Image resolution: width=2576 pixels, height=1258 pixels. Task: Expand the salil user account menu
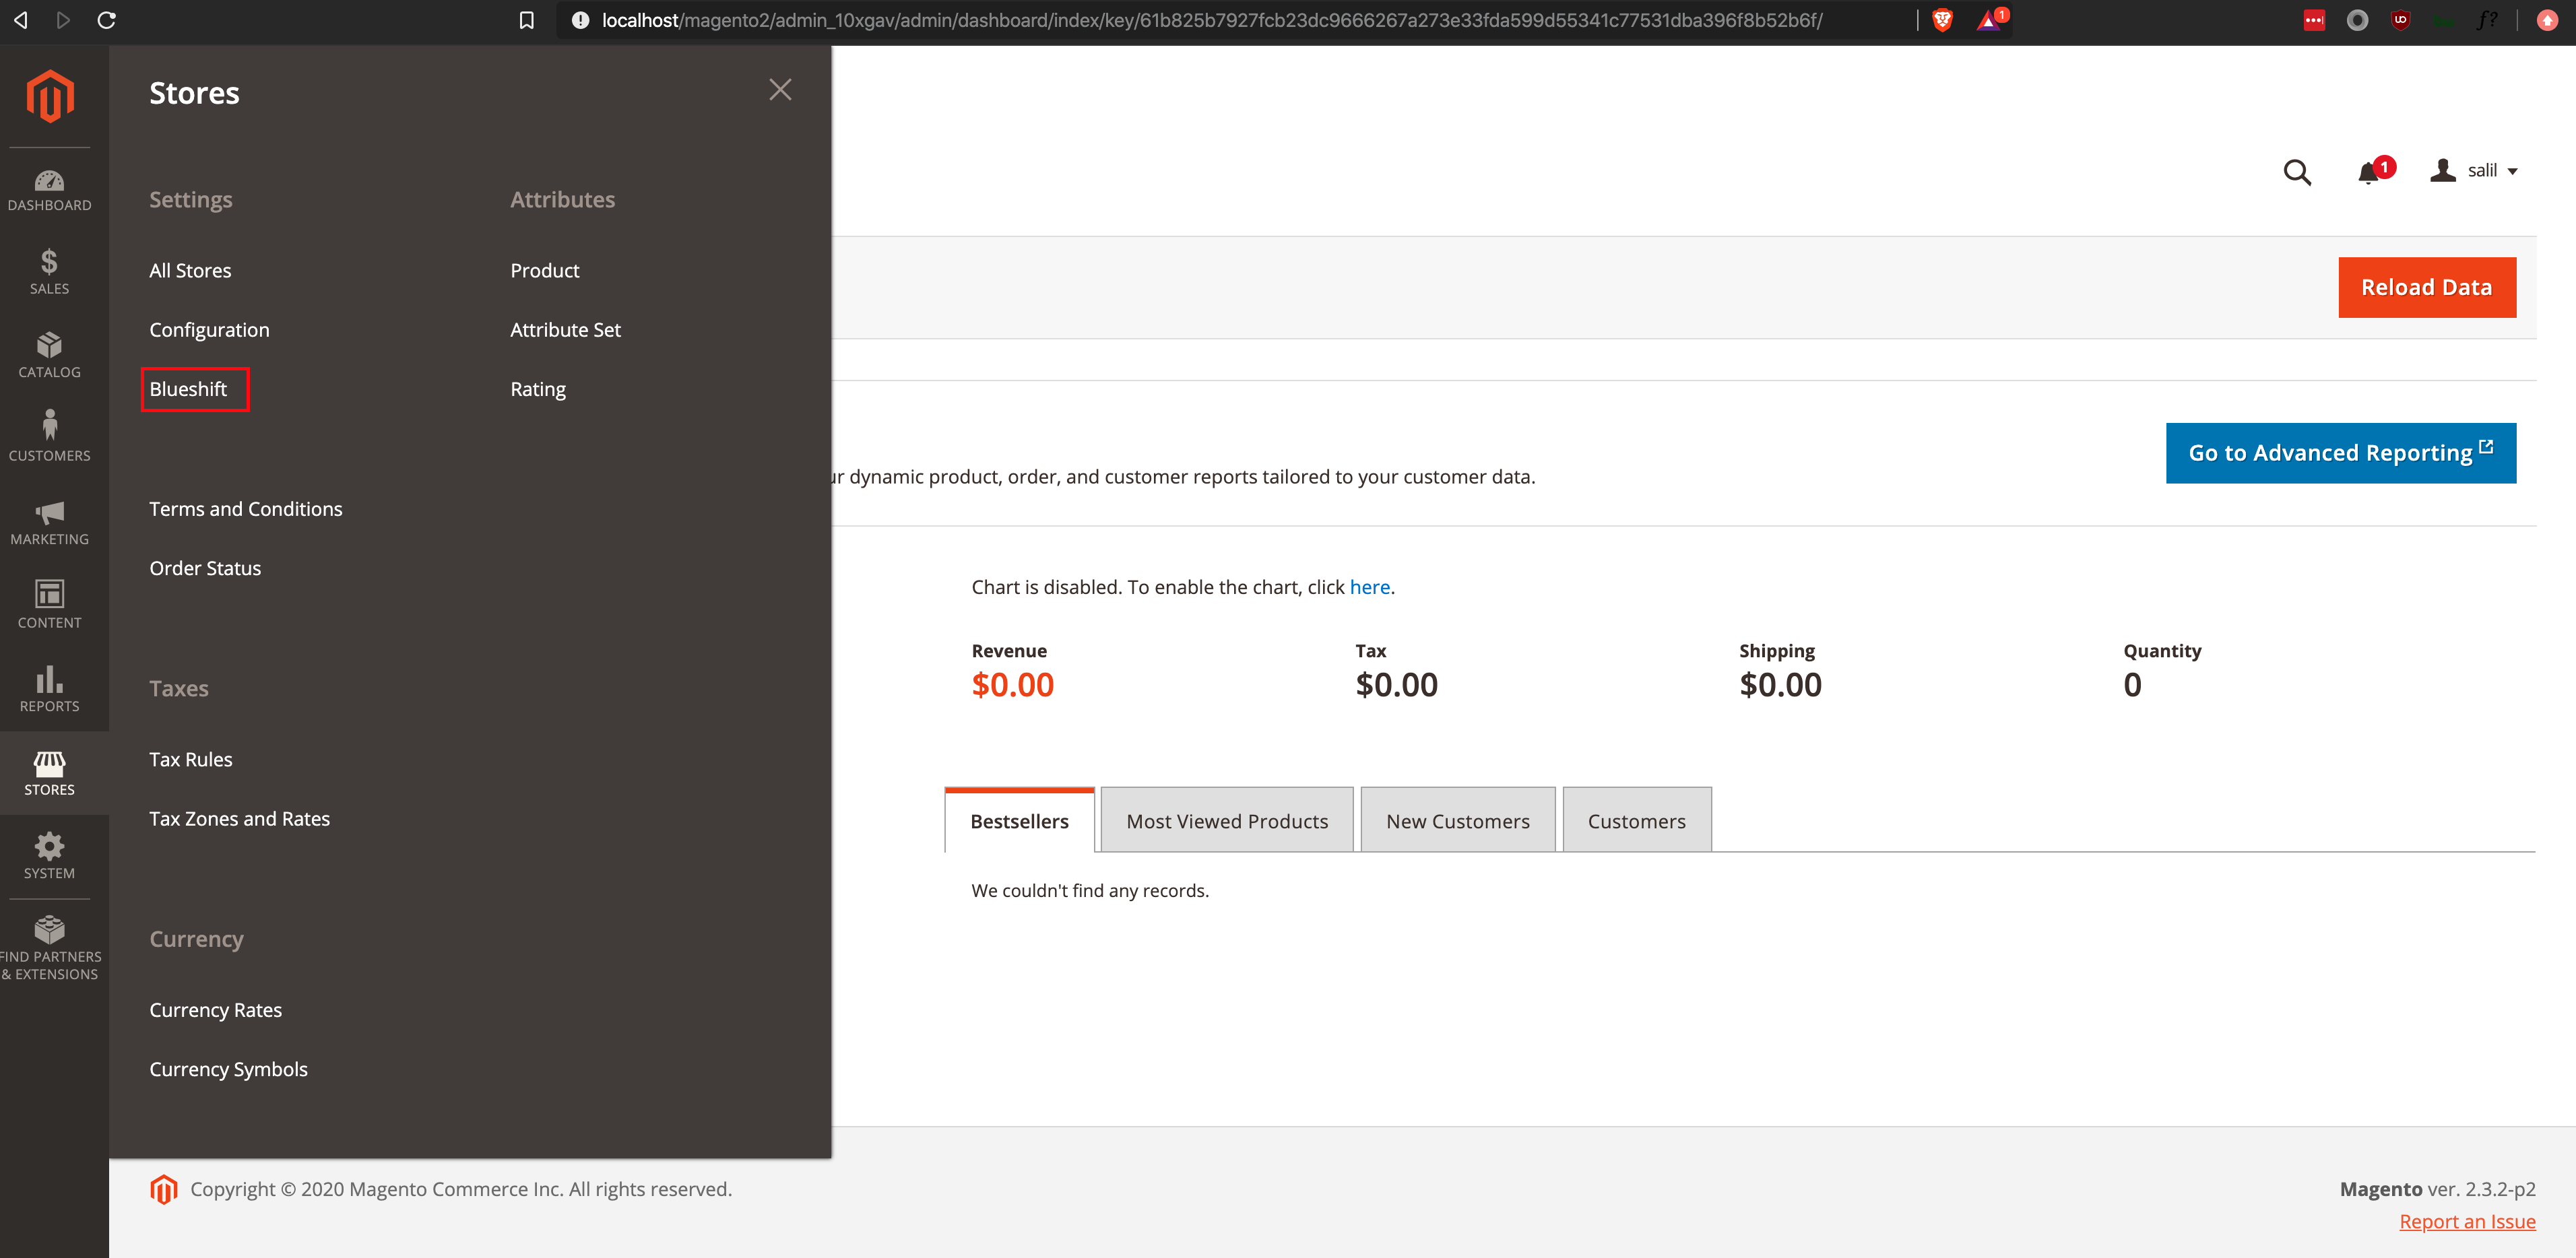pos(2474,171)
